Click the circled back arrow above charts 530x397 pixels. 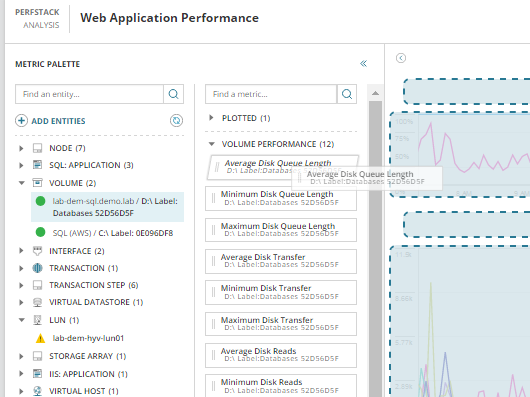pyautogui.click(x=401, y=58)
